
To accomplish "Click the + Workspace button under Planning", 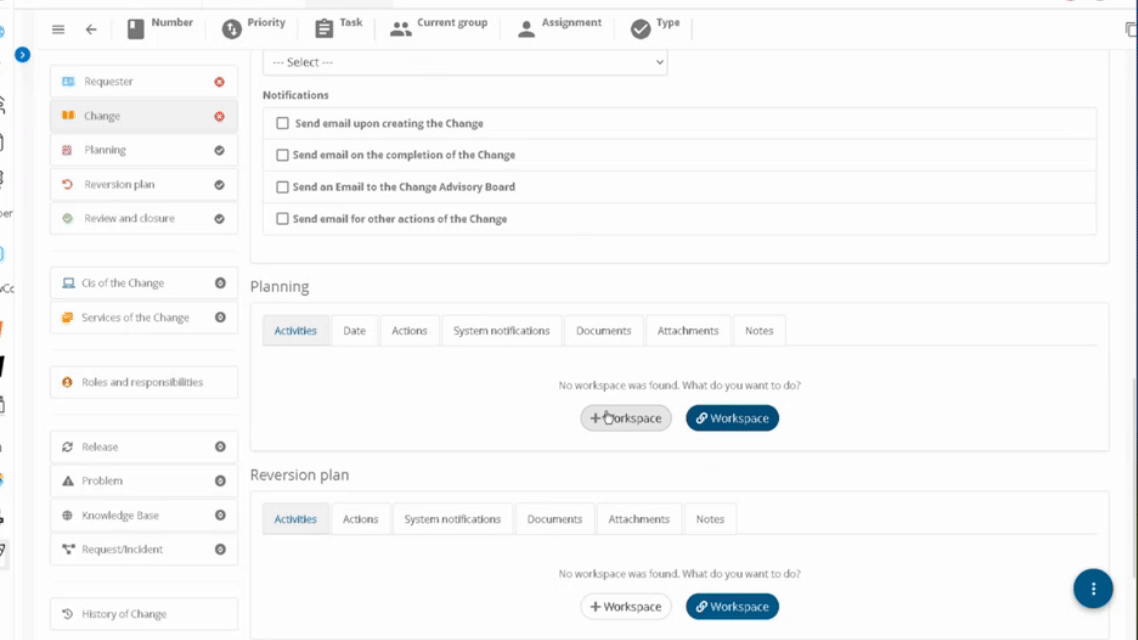I will point(626,418).
